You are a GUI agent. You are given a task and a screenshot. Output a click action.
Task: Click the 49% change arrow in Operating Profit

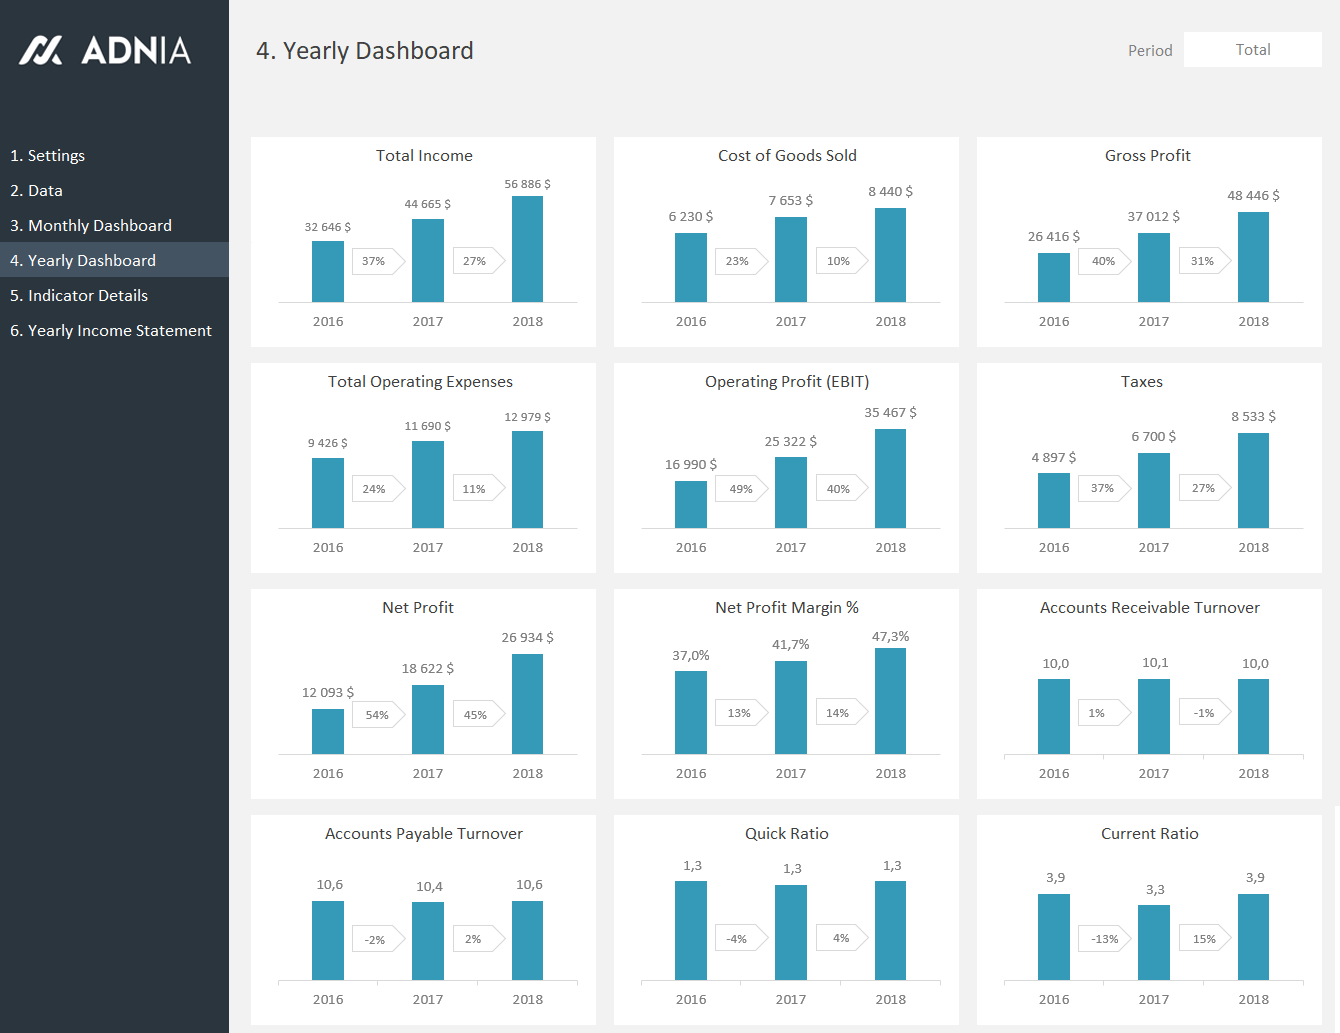click(x=743, y=489)
